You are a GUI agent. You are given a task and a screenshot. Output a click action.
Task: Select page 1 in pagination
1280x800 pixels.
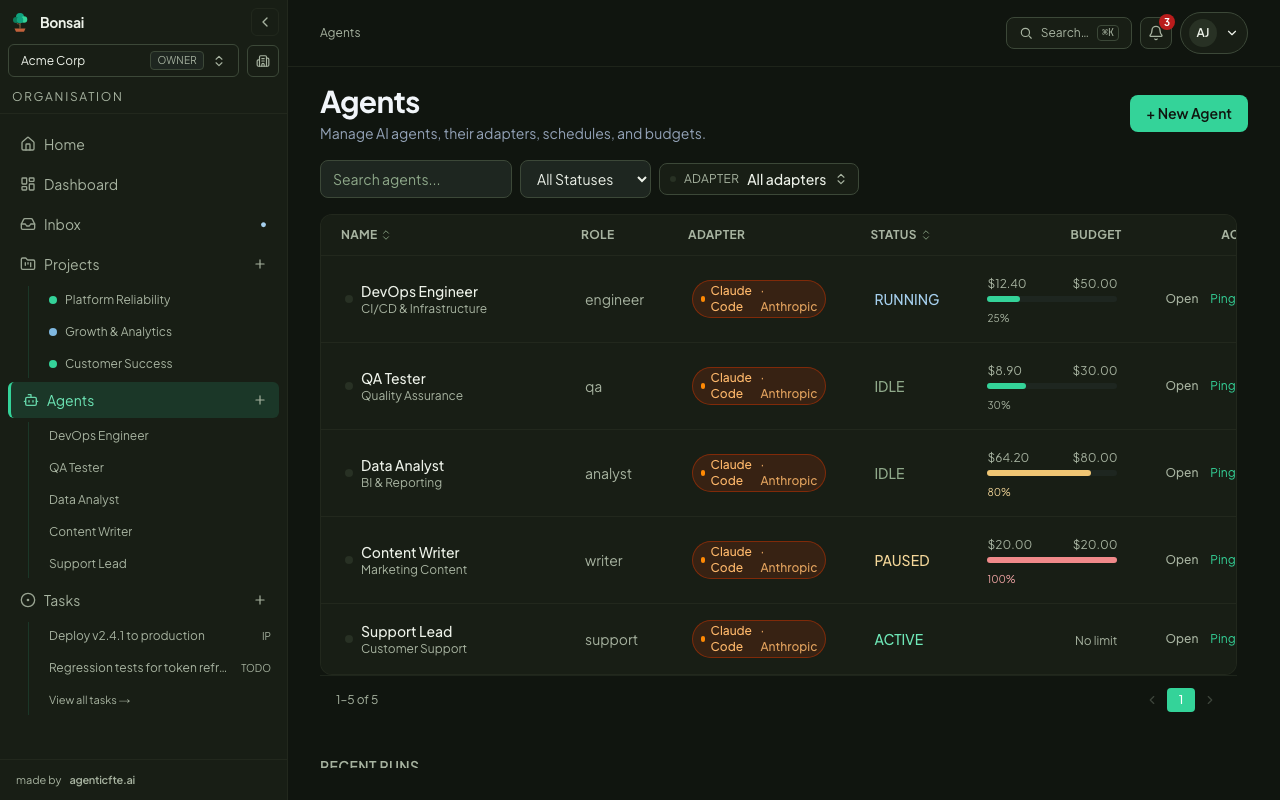pyautogui.click(x=1181, y=700)
